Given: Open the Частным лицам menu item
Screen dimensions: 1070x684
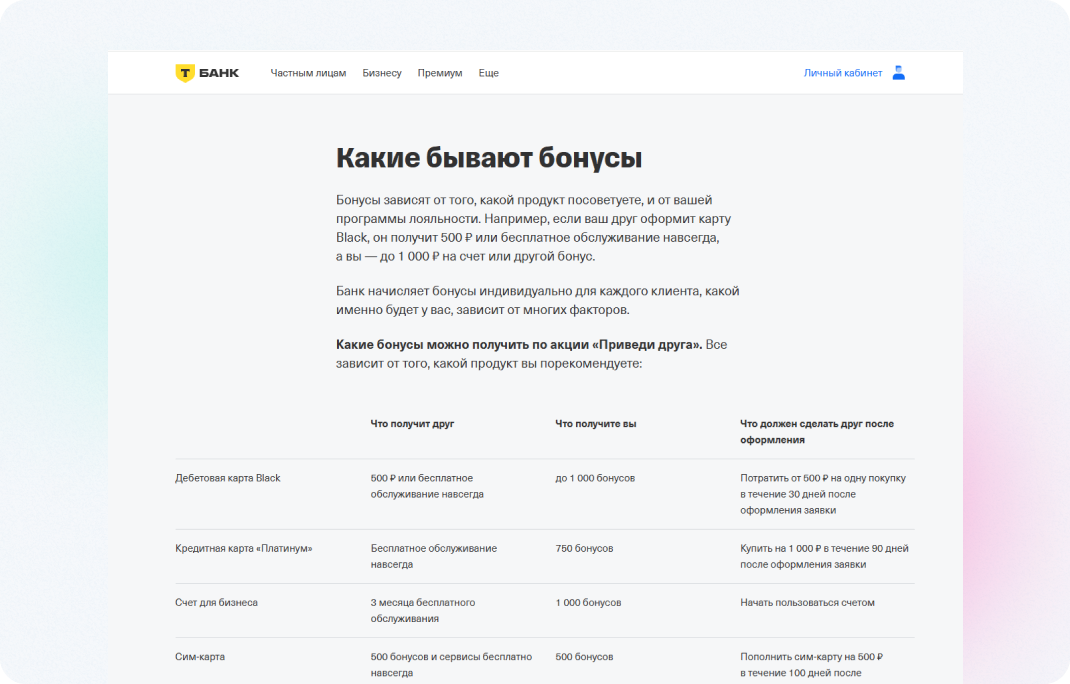Looking at the screenshot, I should [308, 73].
